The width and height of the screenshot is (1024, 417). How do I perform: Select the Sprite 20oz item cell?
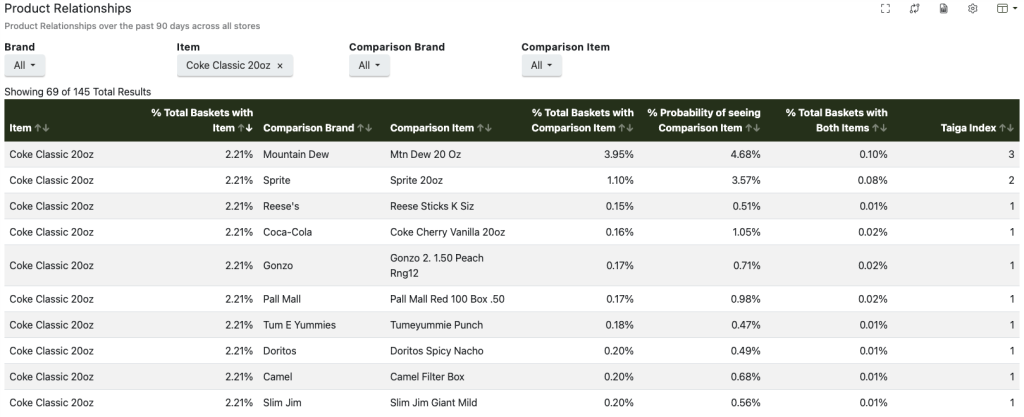point(416,180)
